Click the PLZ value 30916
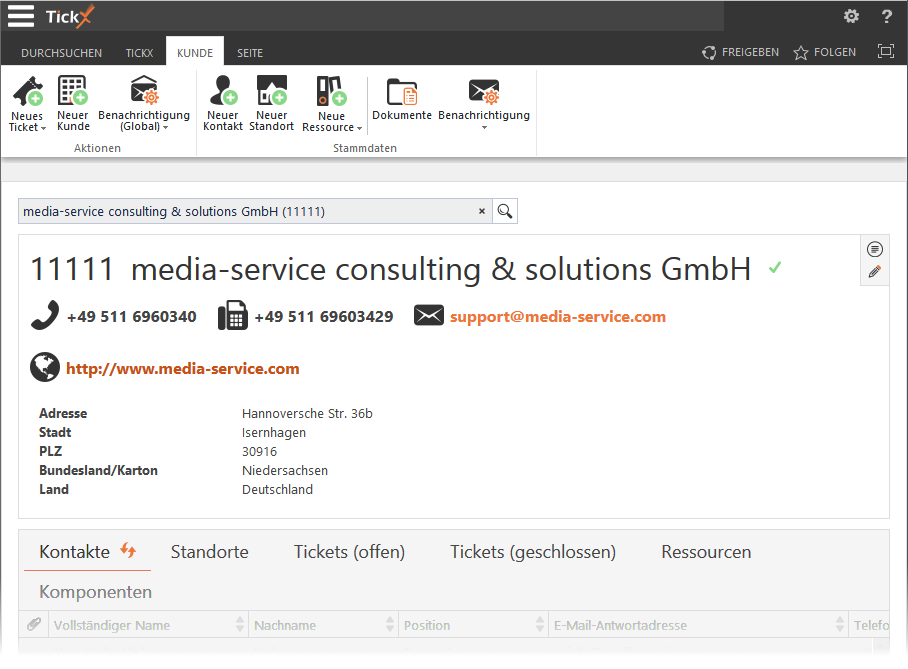 [x=259, y=452]
